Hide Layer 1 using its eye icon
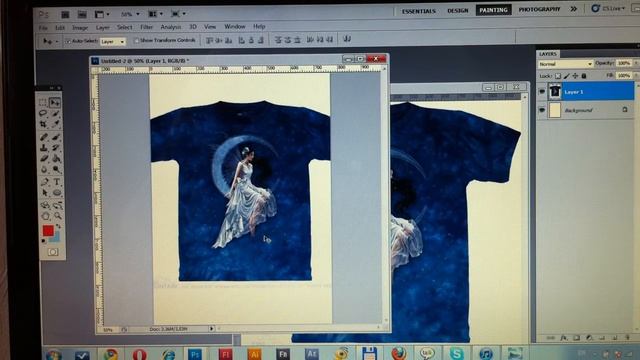This screenshot has height=360, width=640. 542,92
